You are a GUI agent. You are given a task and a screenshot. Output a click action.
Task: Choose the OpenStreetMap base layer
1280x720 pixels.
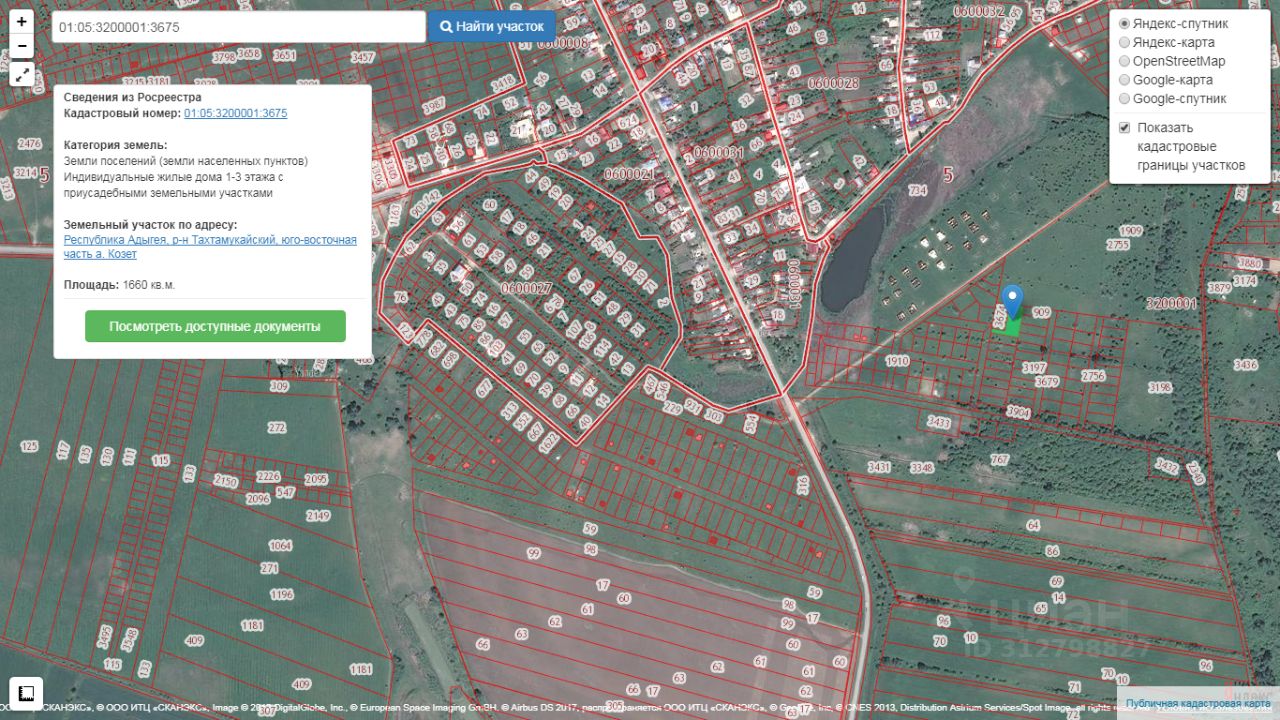(1125, 61)
